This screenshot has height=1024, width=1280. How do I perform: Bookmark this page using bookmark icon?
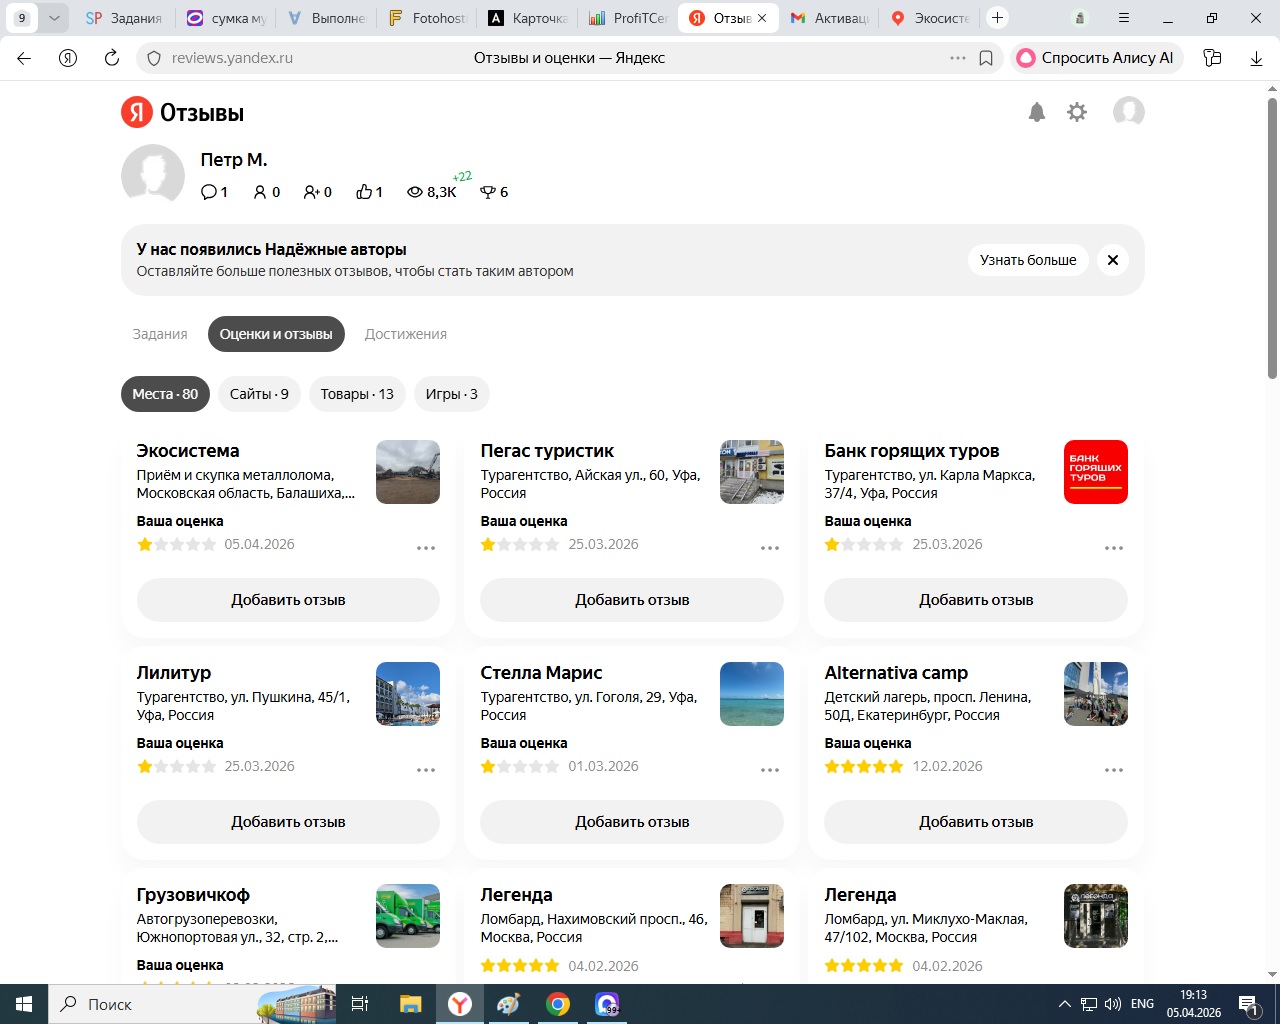(986, 58)
